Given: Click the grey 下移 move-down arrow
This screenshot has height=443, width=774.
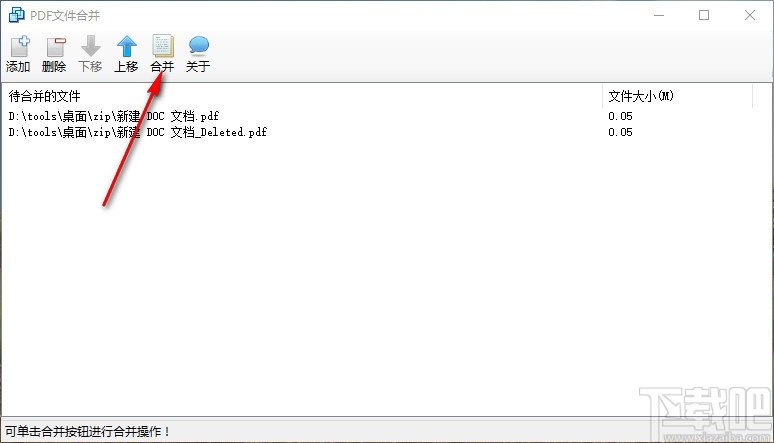Looking at the screenshot, I should (90, 46).
